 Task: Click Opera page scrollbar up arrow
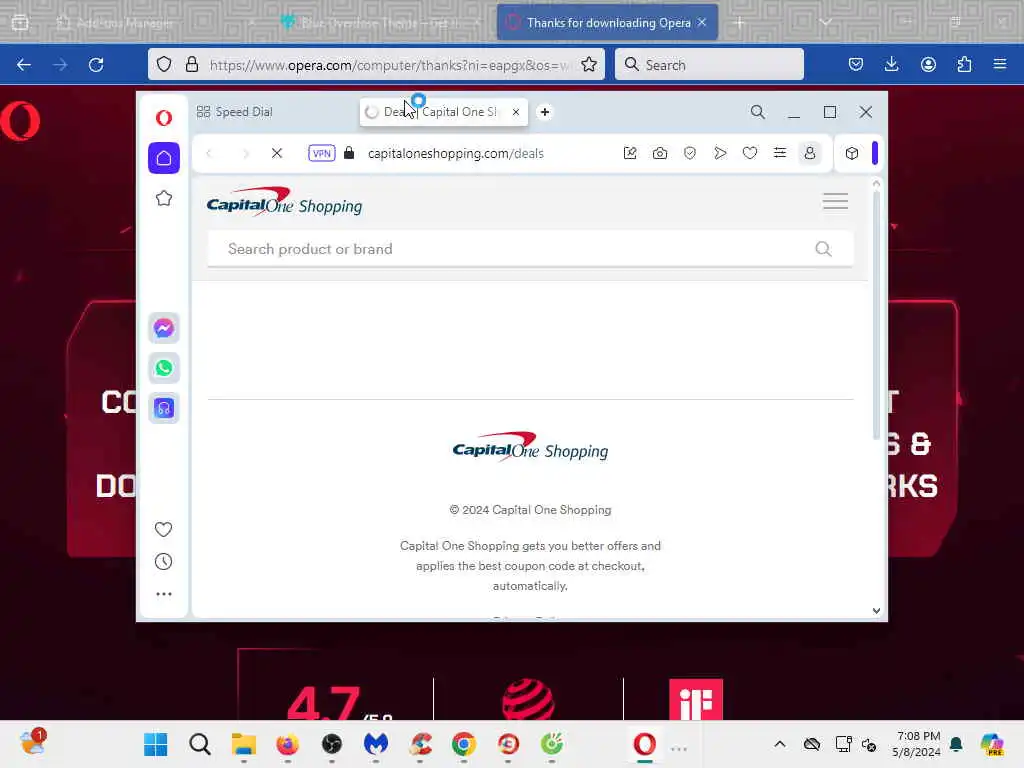(876, 184)
